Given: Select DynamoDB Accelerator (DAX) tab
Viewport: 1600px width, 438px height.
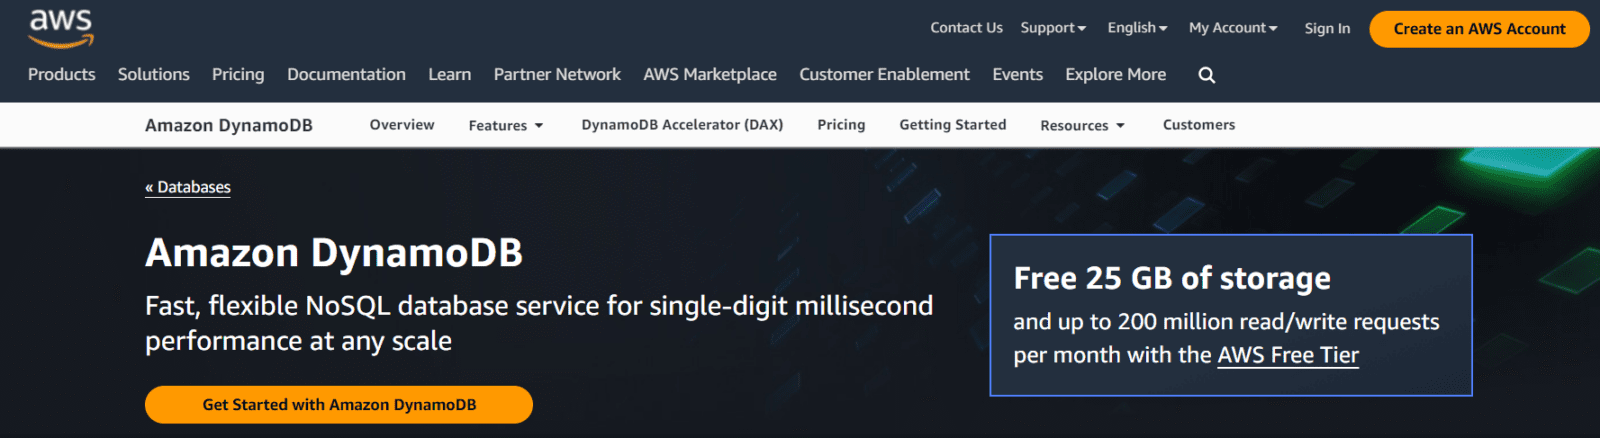Looking at the screenshot, I should click(682, 125).
